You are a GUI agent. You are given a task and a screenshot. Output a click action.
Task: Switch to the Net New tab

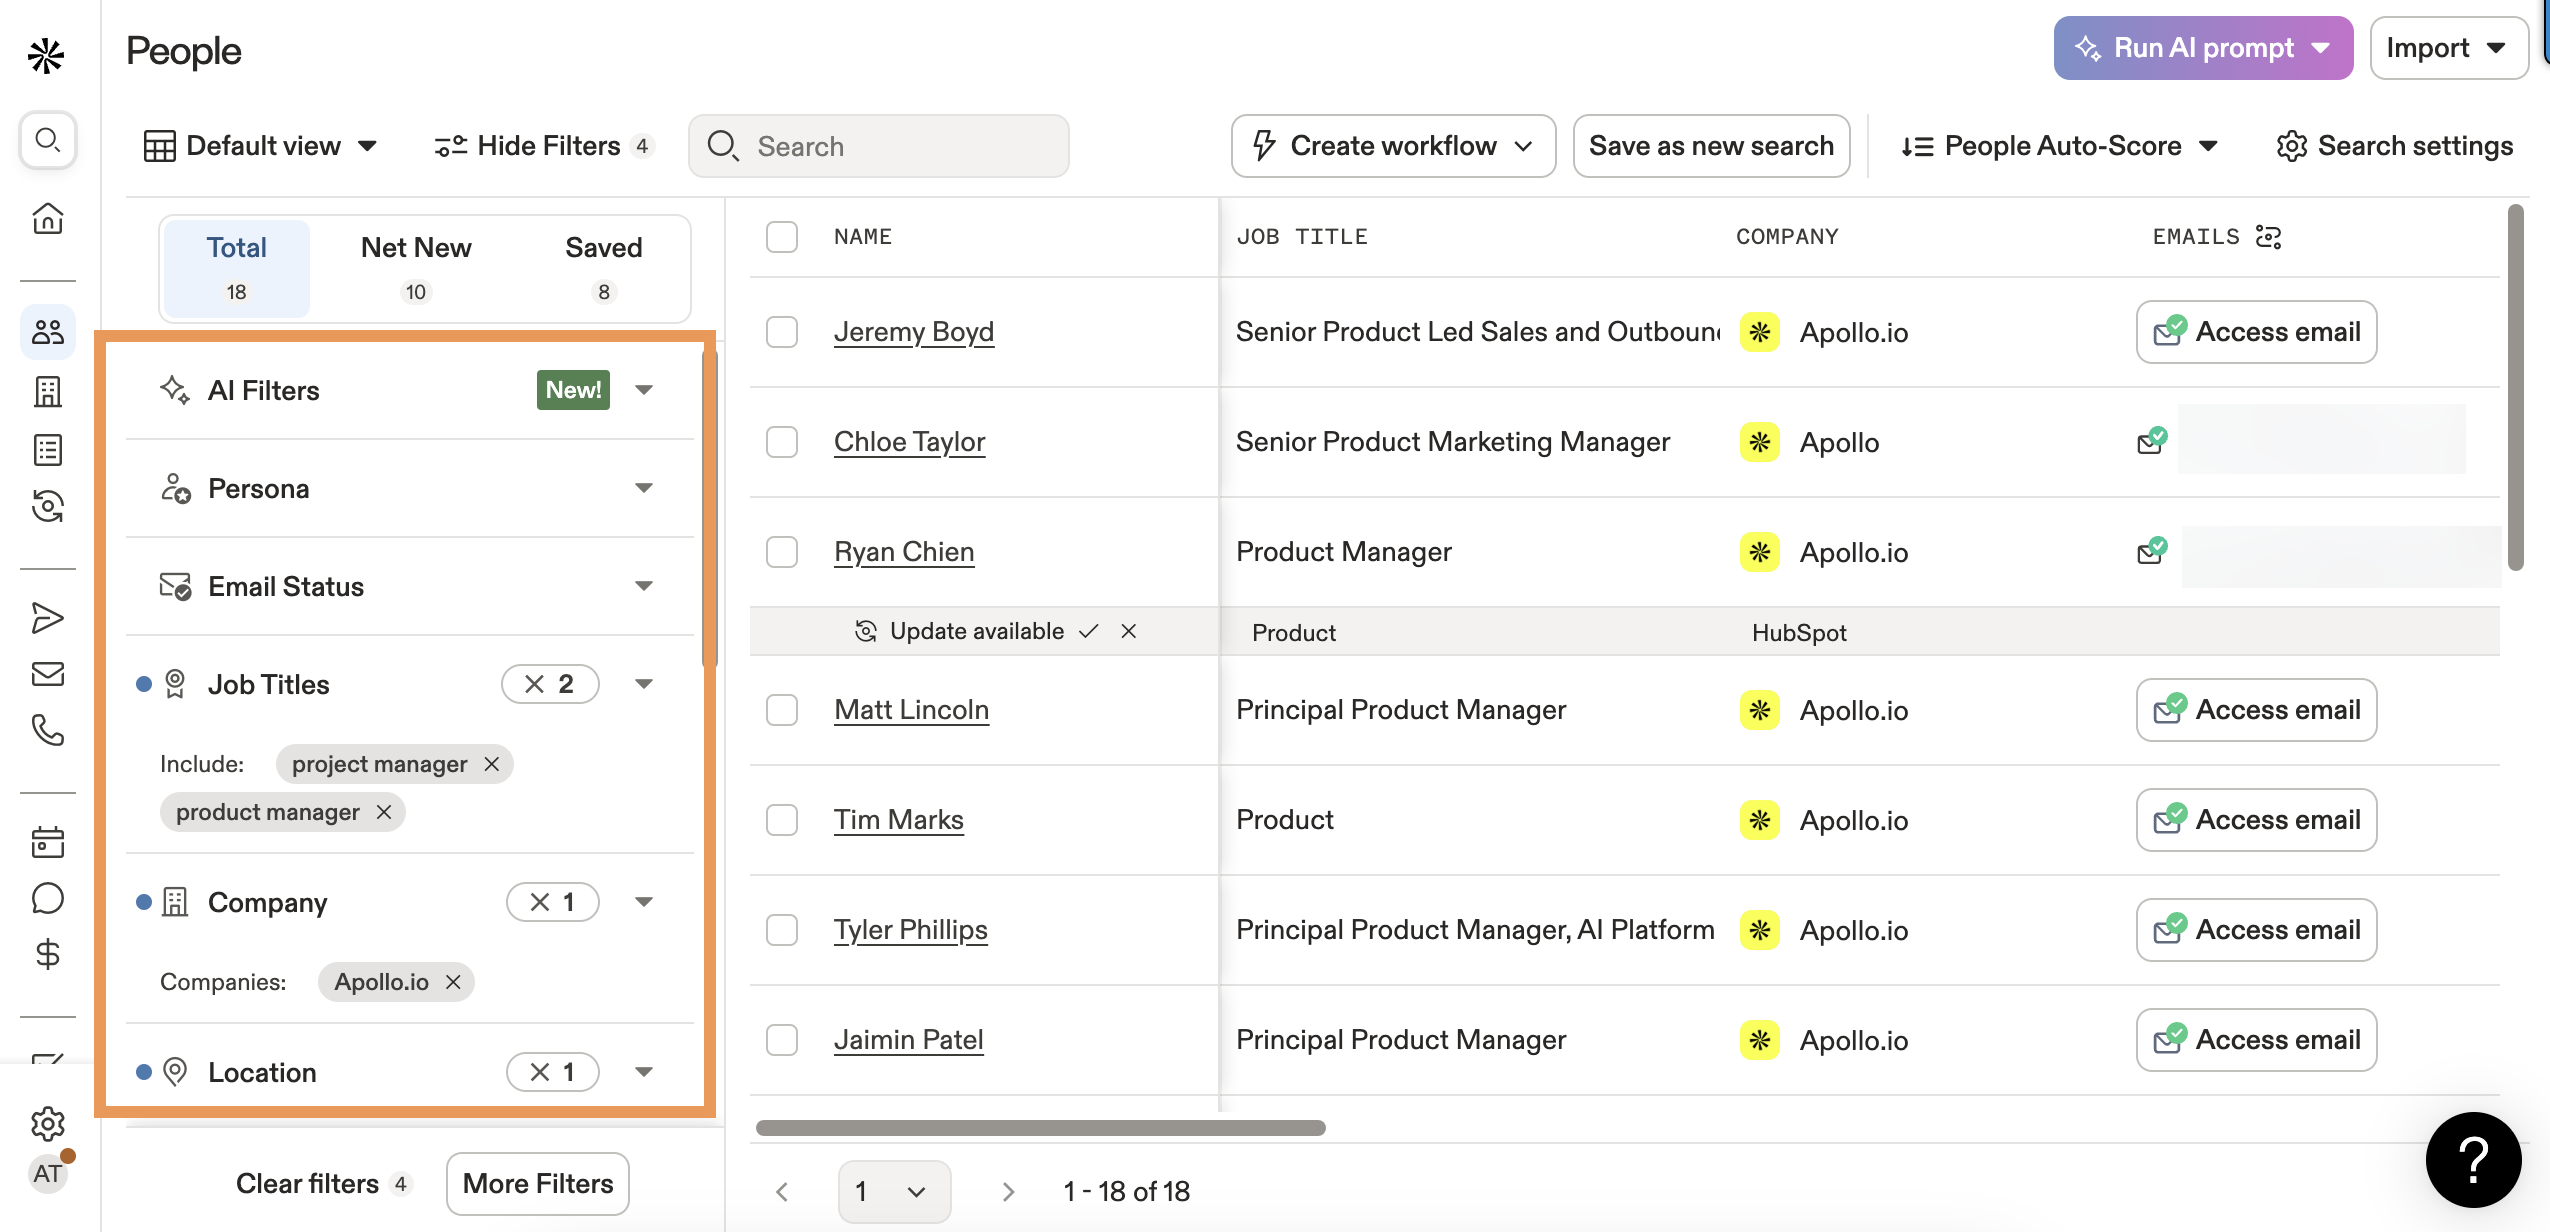click(x=415, y=267)
